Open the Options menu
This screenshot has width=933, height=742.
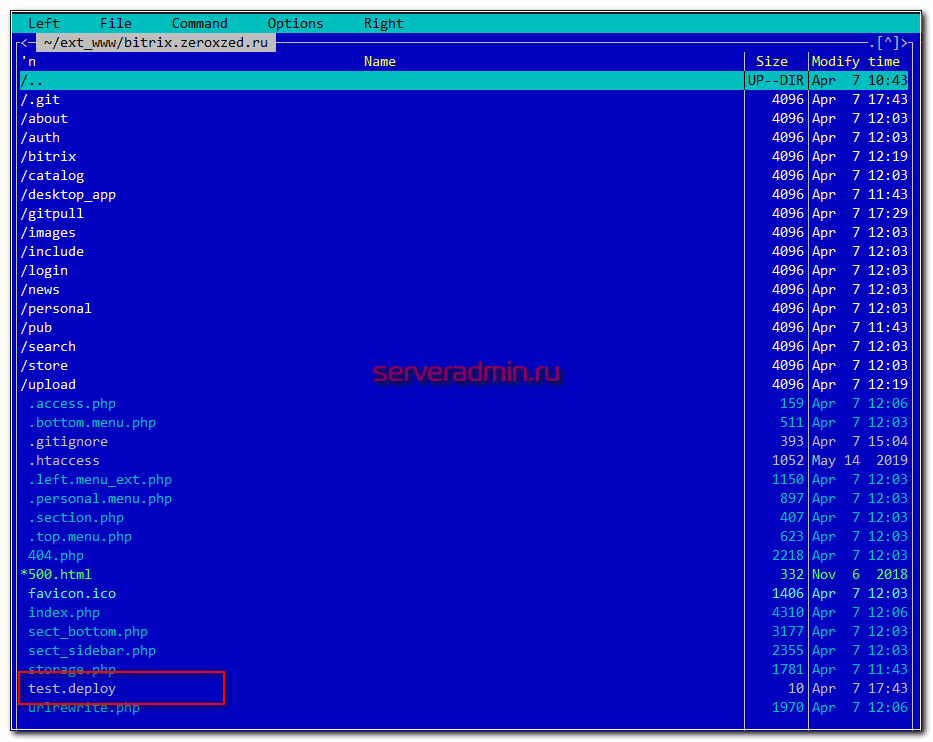point(295,23)
